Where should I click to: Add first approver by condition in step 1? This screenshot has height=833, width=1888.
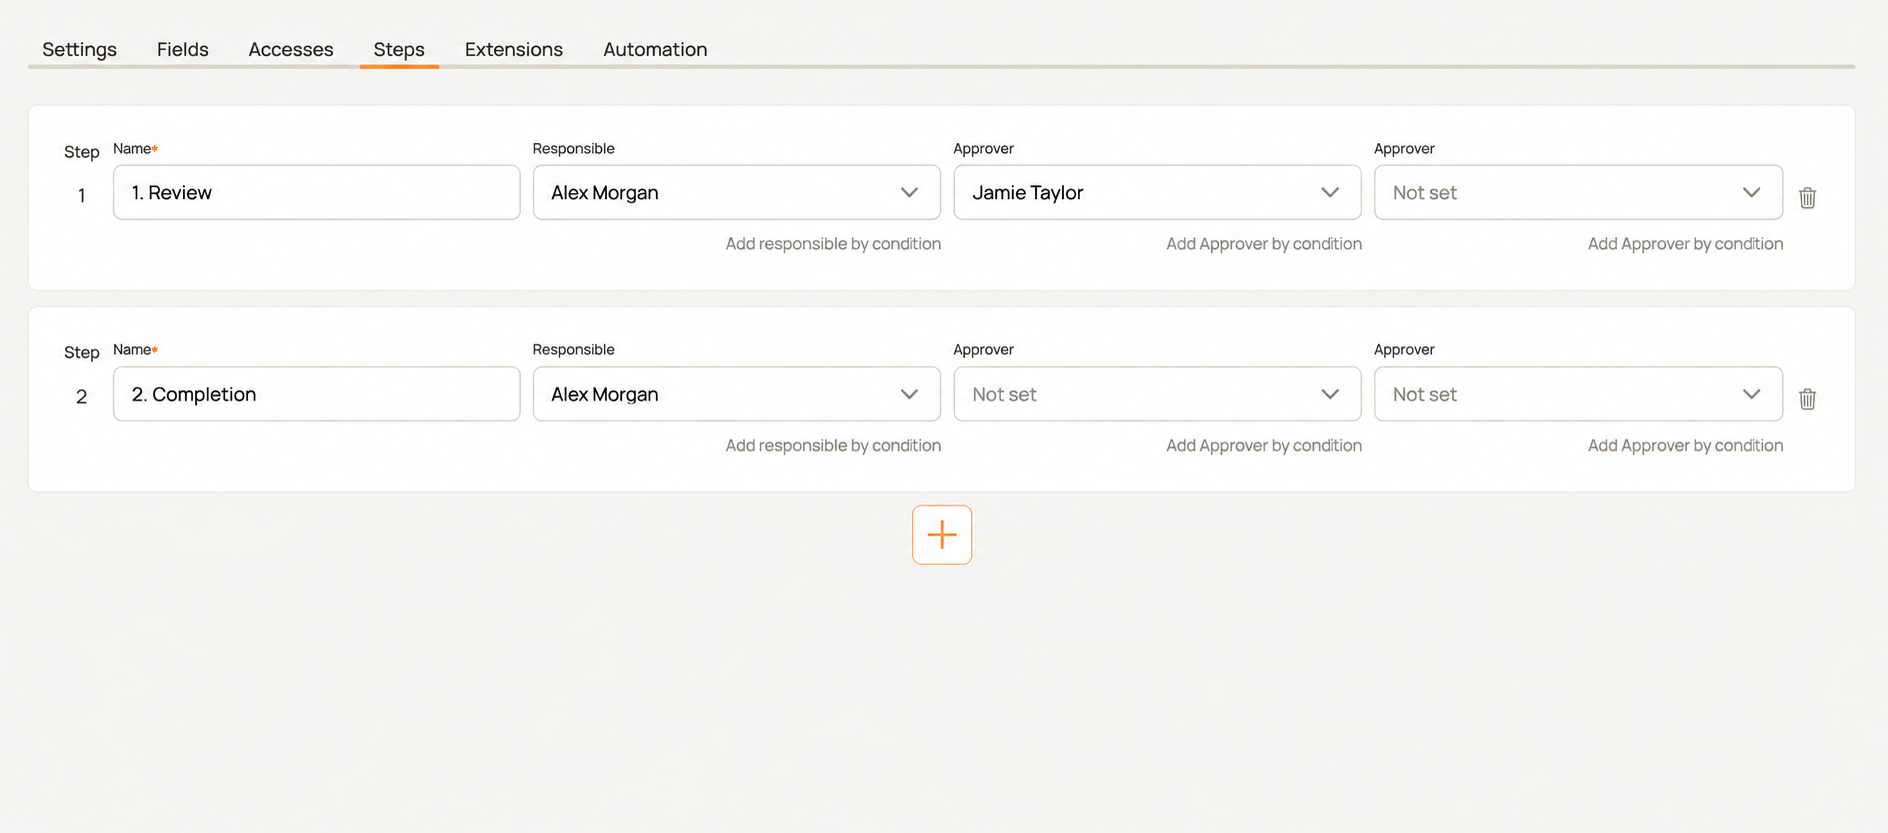click(x=1264, y=244)
